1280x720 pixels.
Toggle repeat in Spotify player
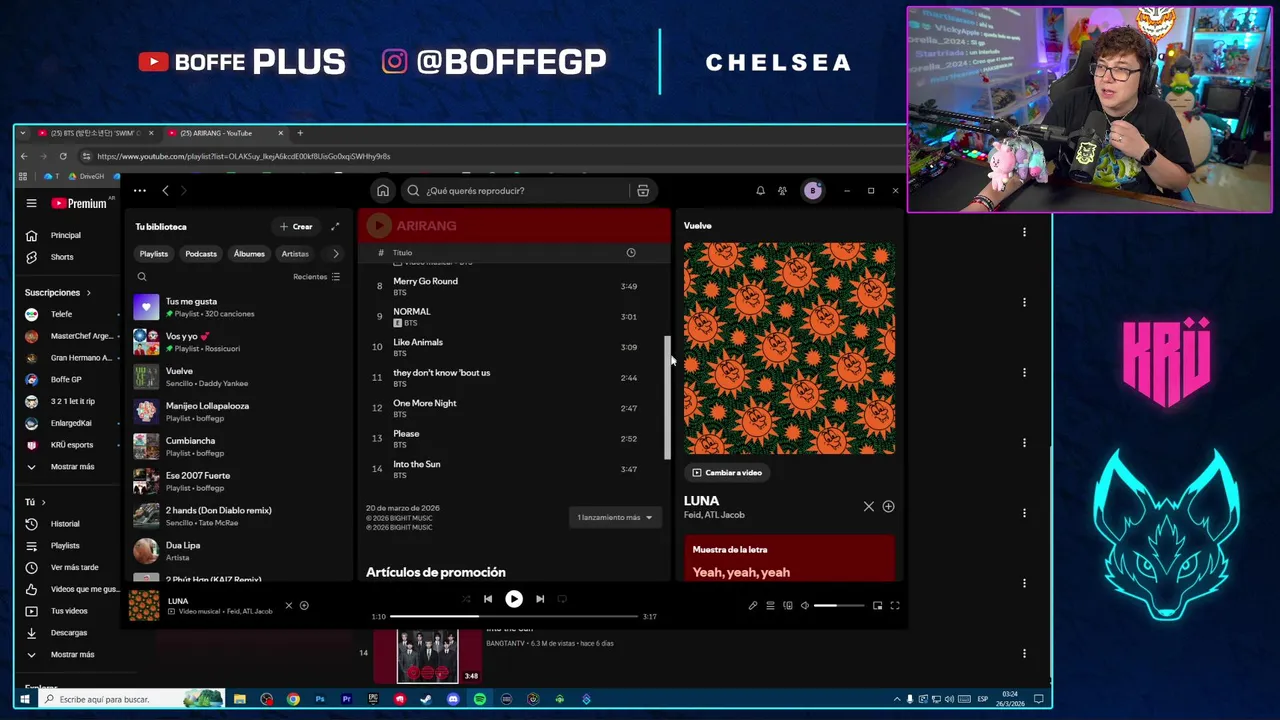click(562, 599)
